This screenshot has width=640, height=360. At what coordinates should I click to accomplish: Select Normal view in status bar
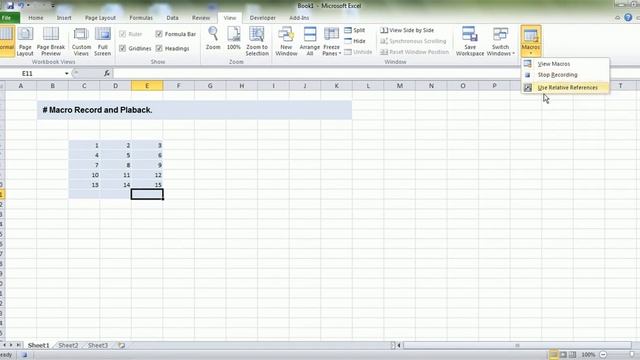[x=553, y=355]
